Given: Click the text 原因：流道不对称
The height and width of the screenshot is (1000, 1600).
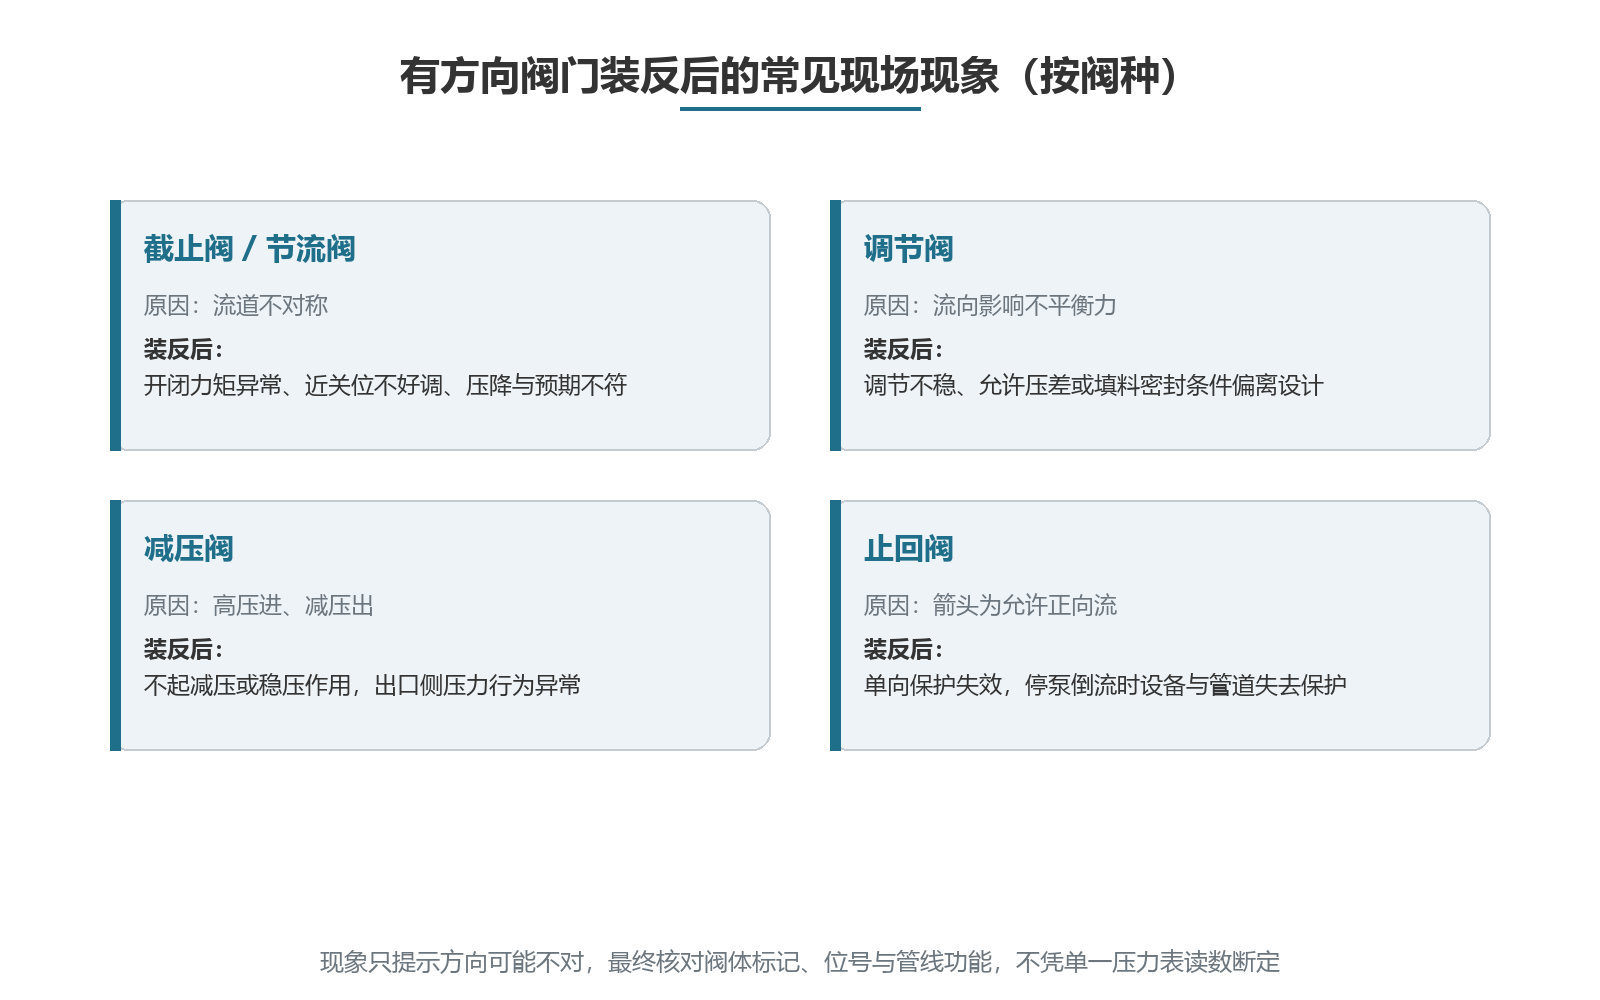Looking at the screenshot, I should (235, 305).
